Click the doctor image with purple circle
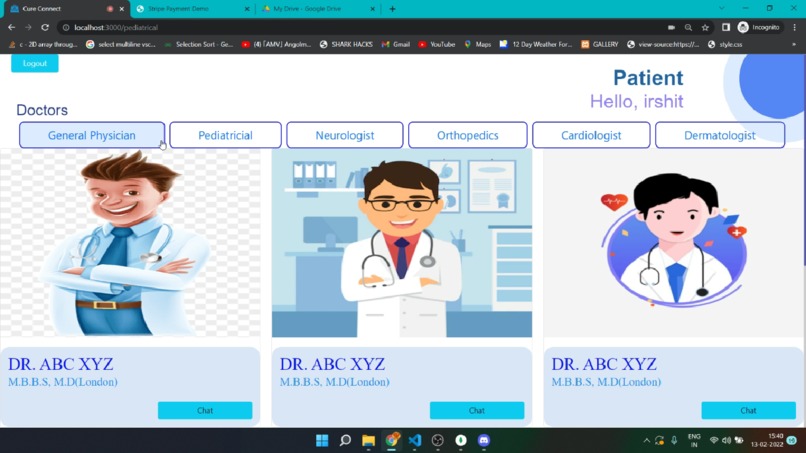The width and height of the screenshot is (806, 453). point(673,243)
